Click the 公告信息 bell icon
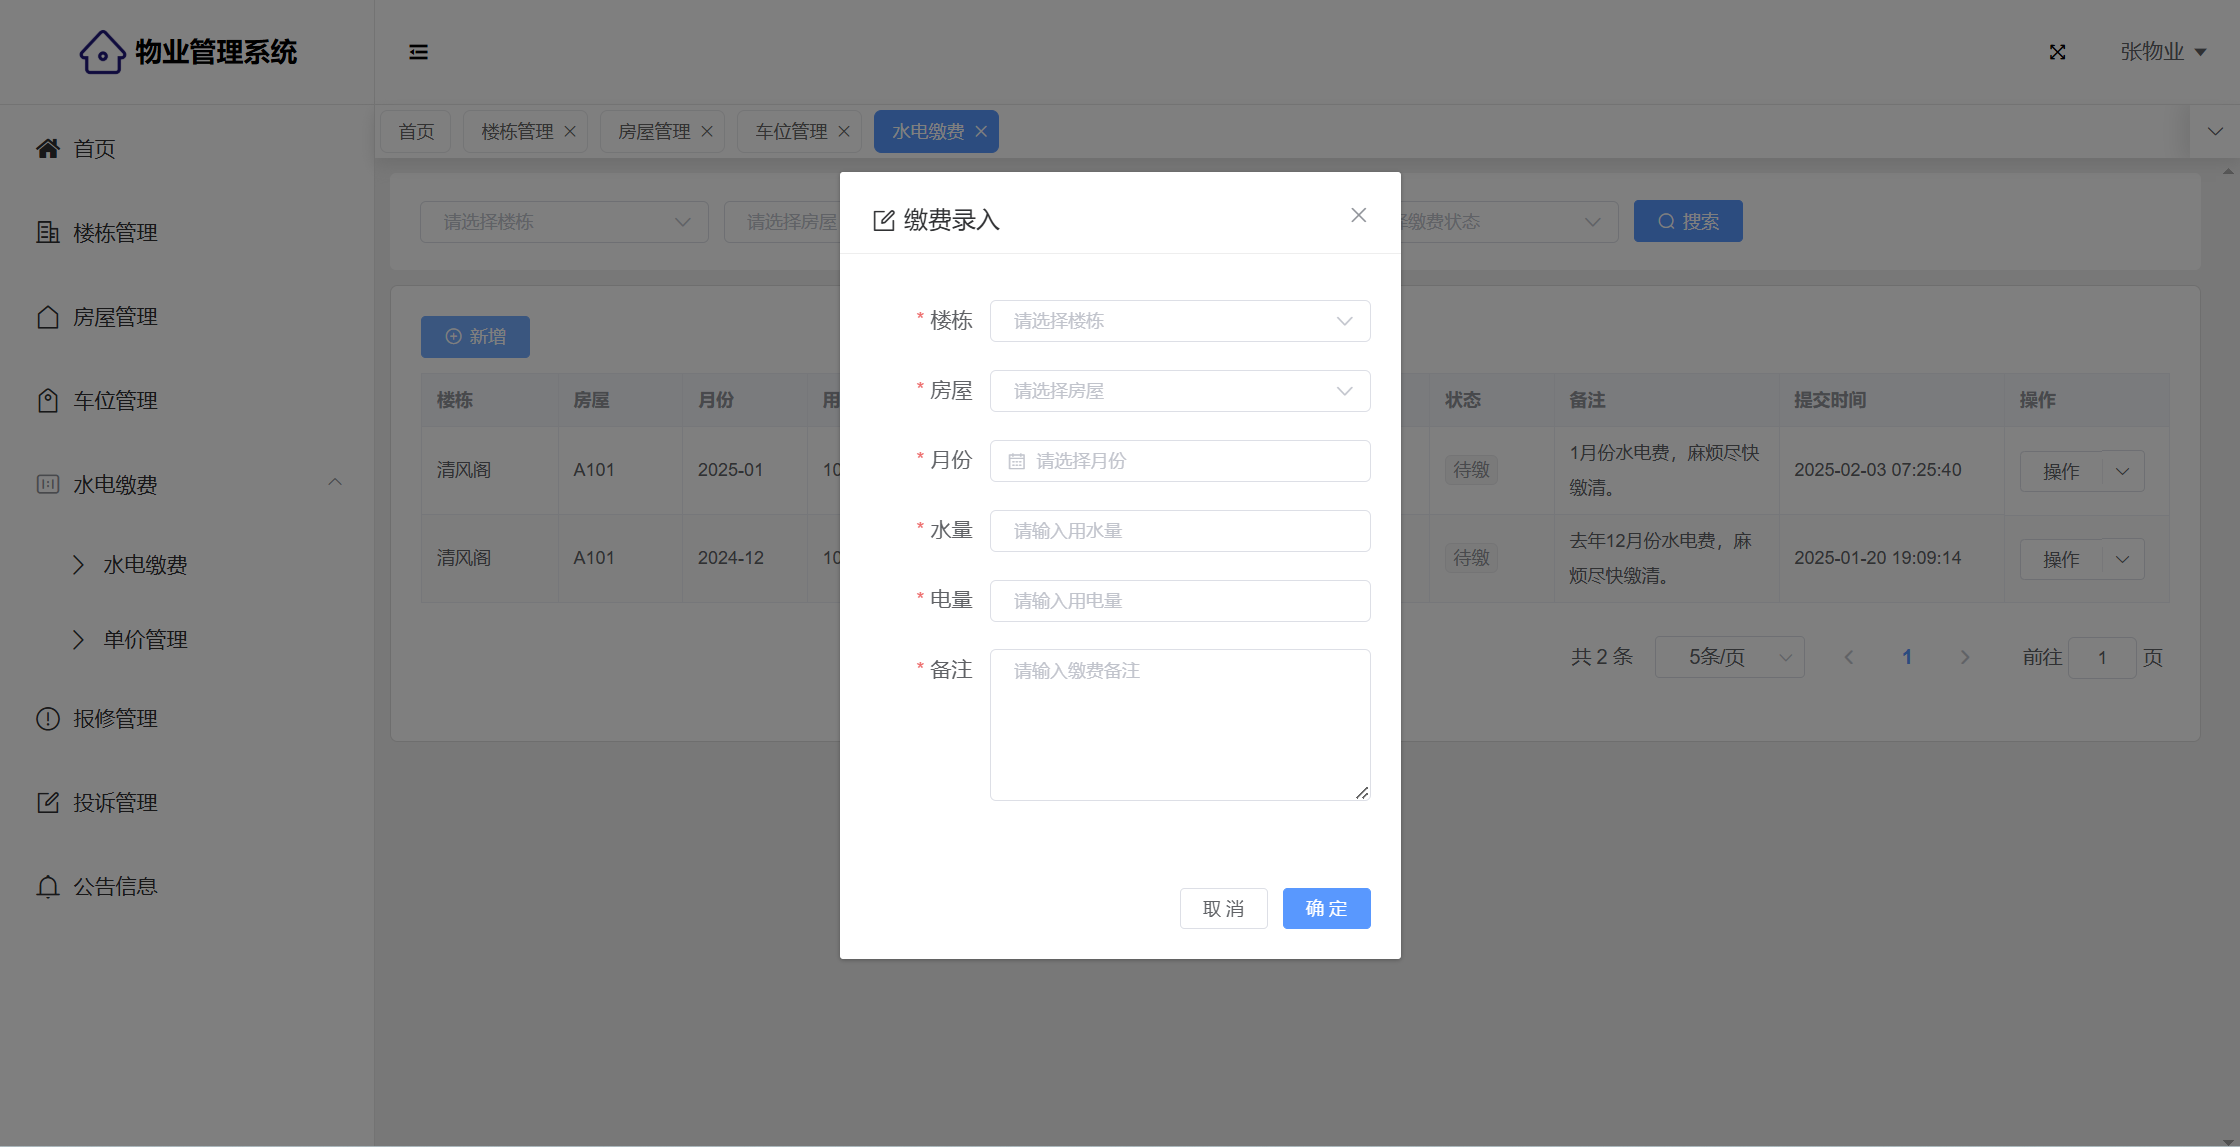This screenshot has height=1147, width=2240. pos(48,887)
